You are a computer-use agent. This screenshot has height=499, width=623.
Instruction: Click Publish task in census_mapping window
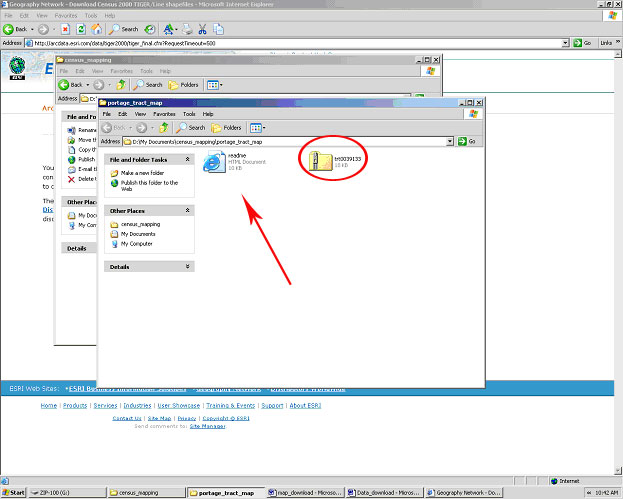point(81,159)
